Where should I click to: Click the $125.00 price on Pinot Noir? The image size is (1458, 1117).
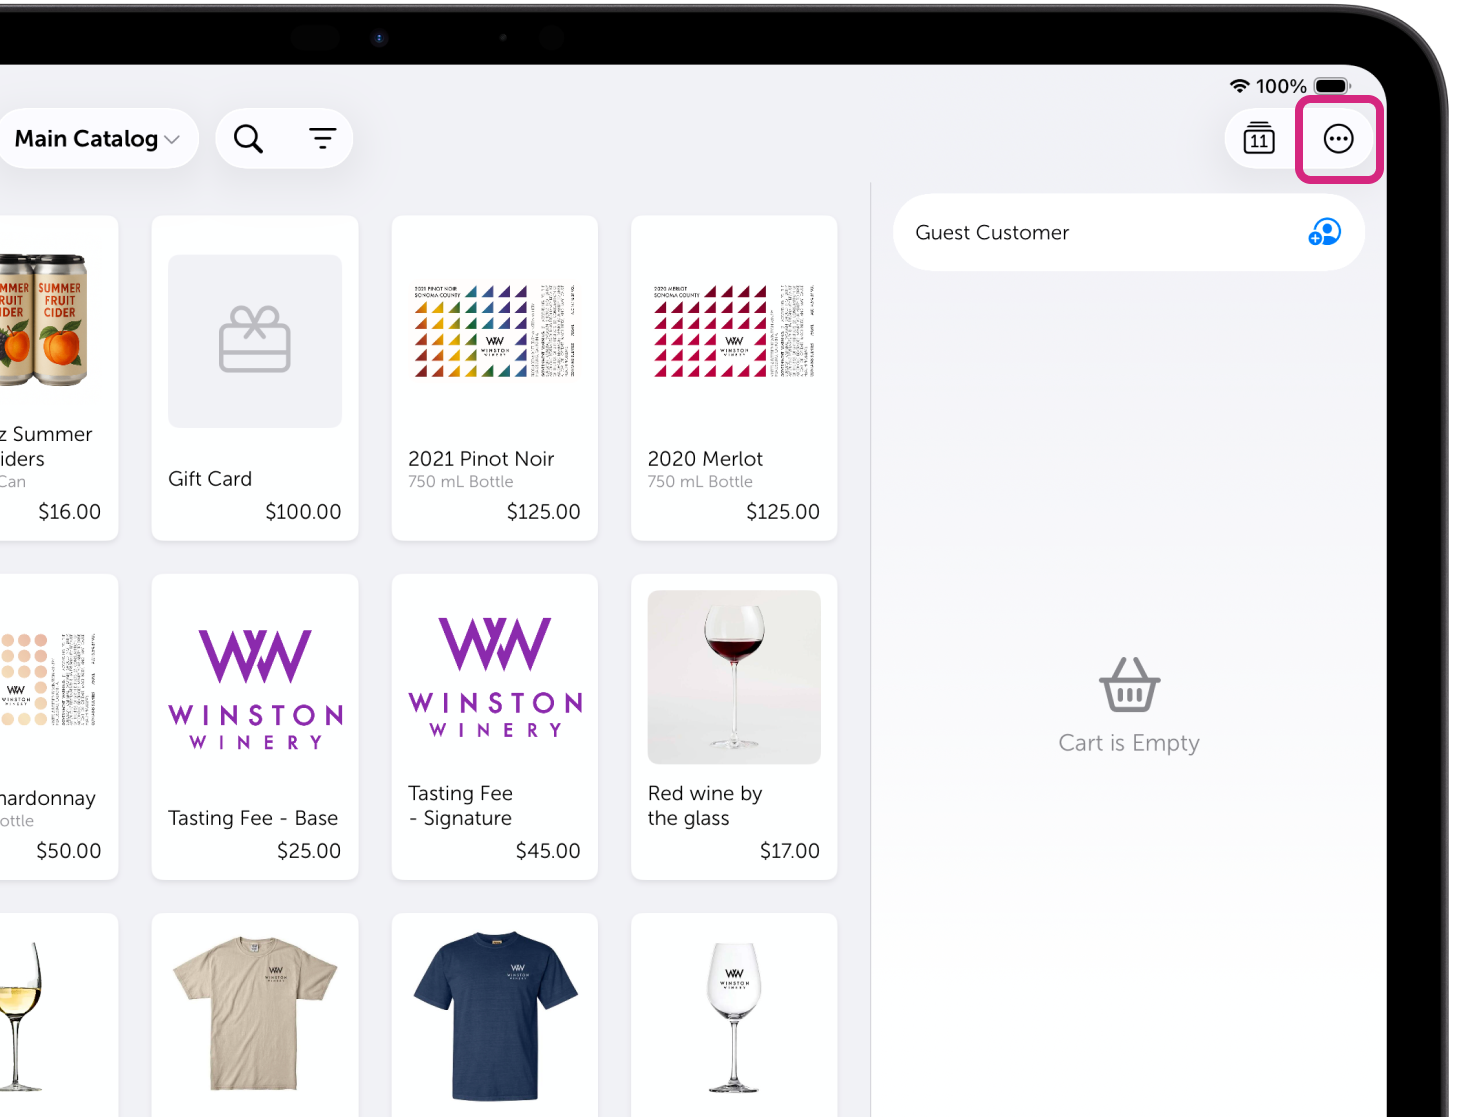(x=543, y=512)
